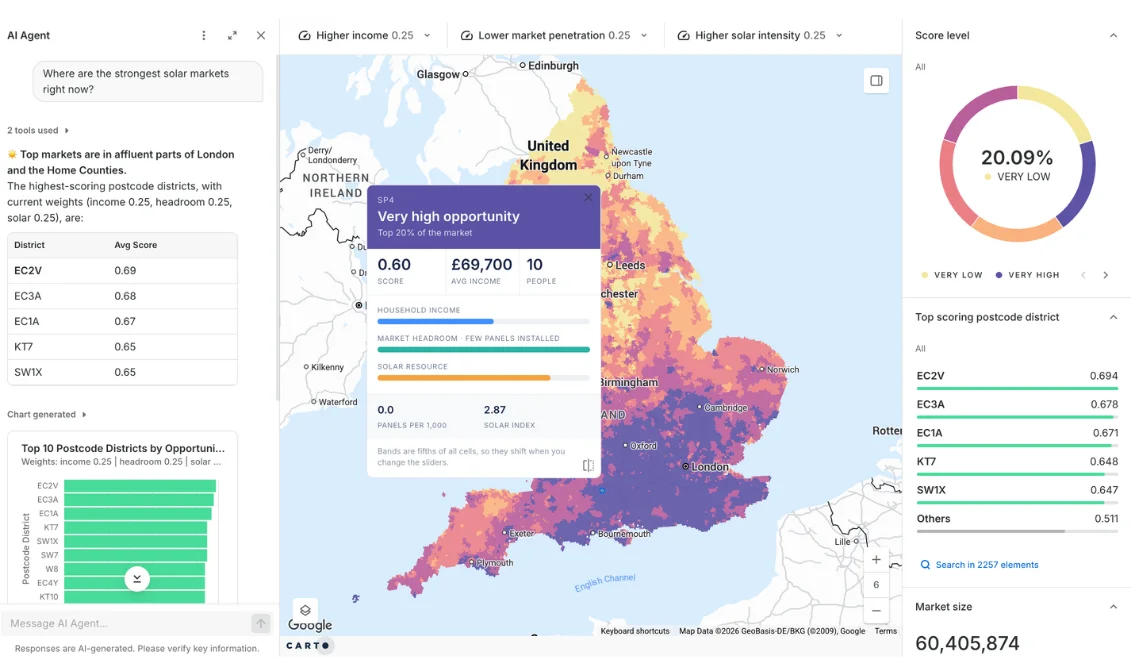Click the 60,405,874 market size value
This screenshot has height=660, width=1131.
[967, 643]
